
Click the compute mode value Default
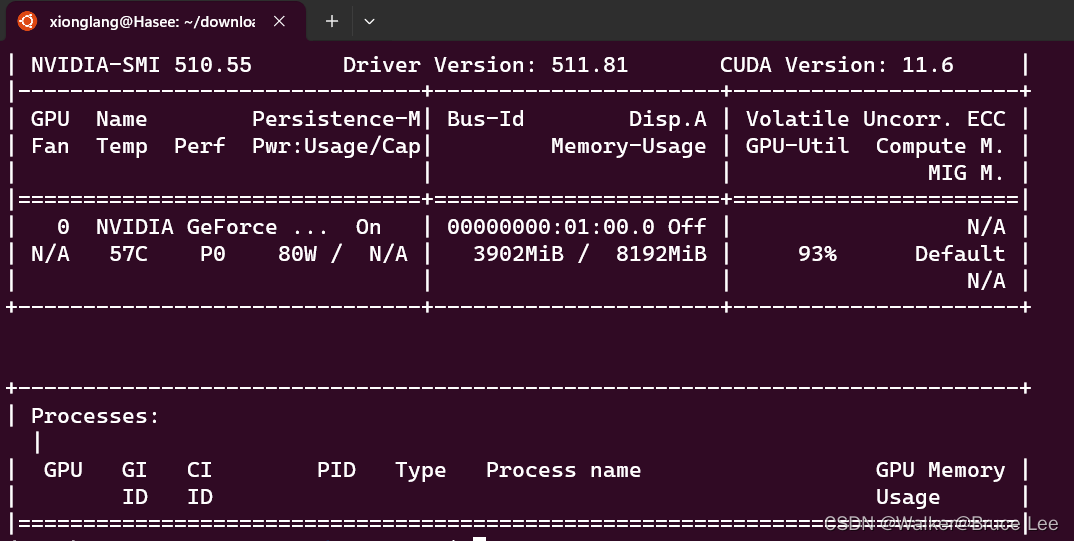coord(960,254)
